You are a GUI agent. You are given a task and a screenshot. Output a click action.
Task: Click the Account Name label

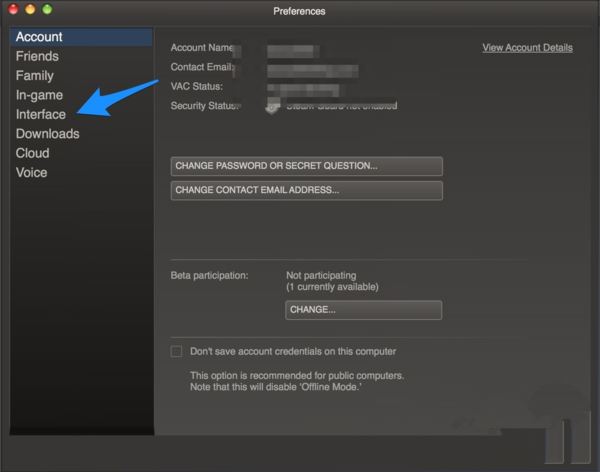[x=202, y=47]
